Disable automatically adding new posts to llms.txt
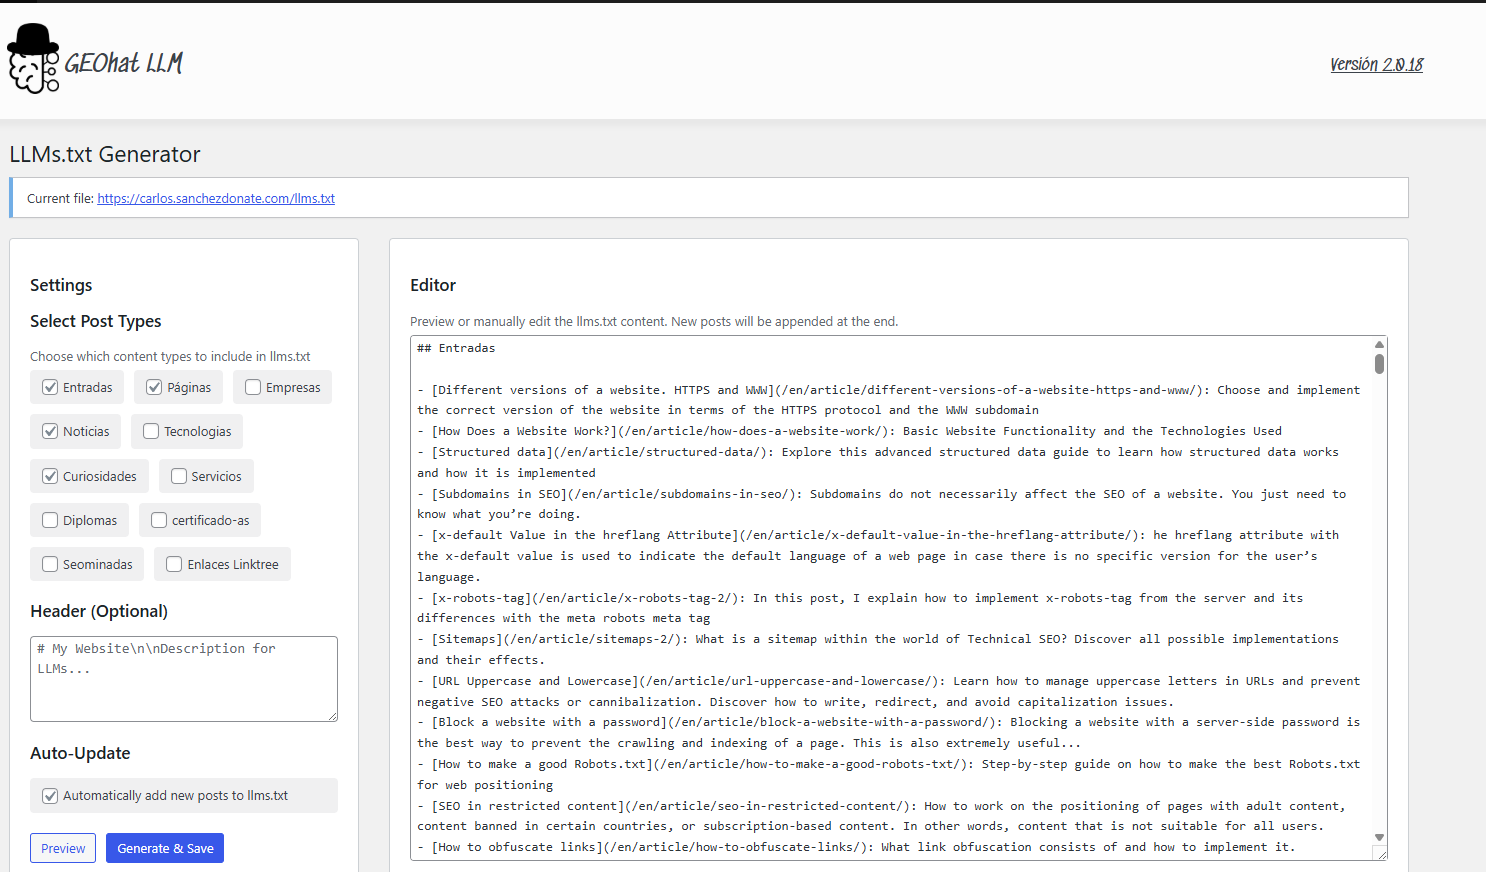The width and height of the screenshot is (1486, 872). point(50,796)
